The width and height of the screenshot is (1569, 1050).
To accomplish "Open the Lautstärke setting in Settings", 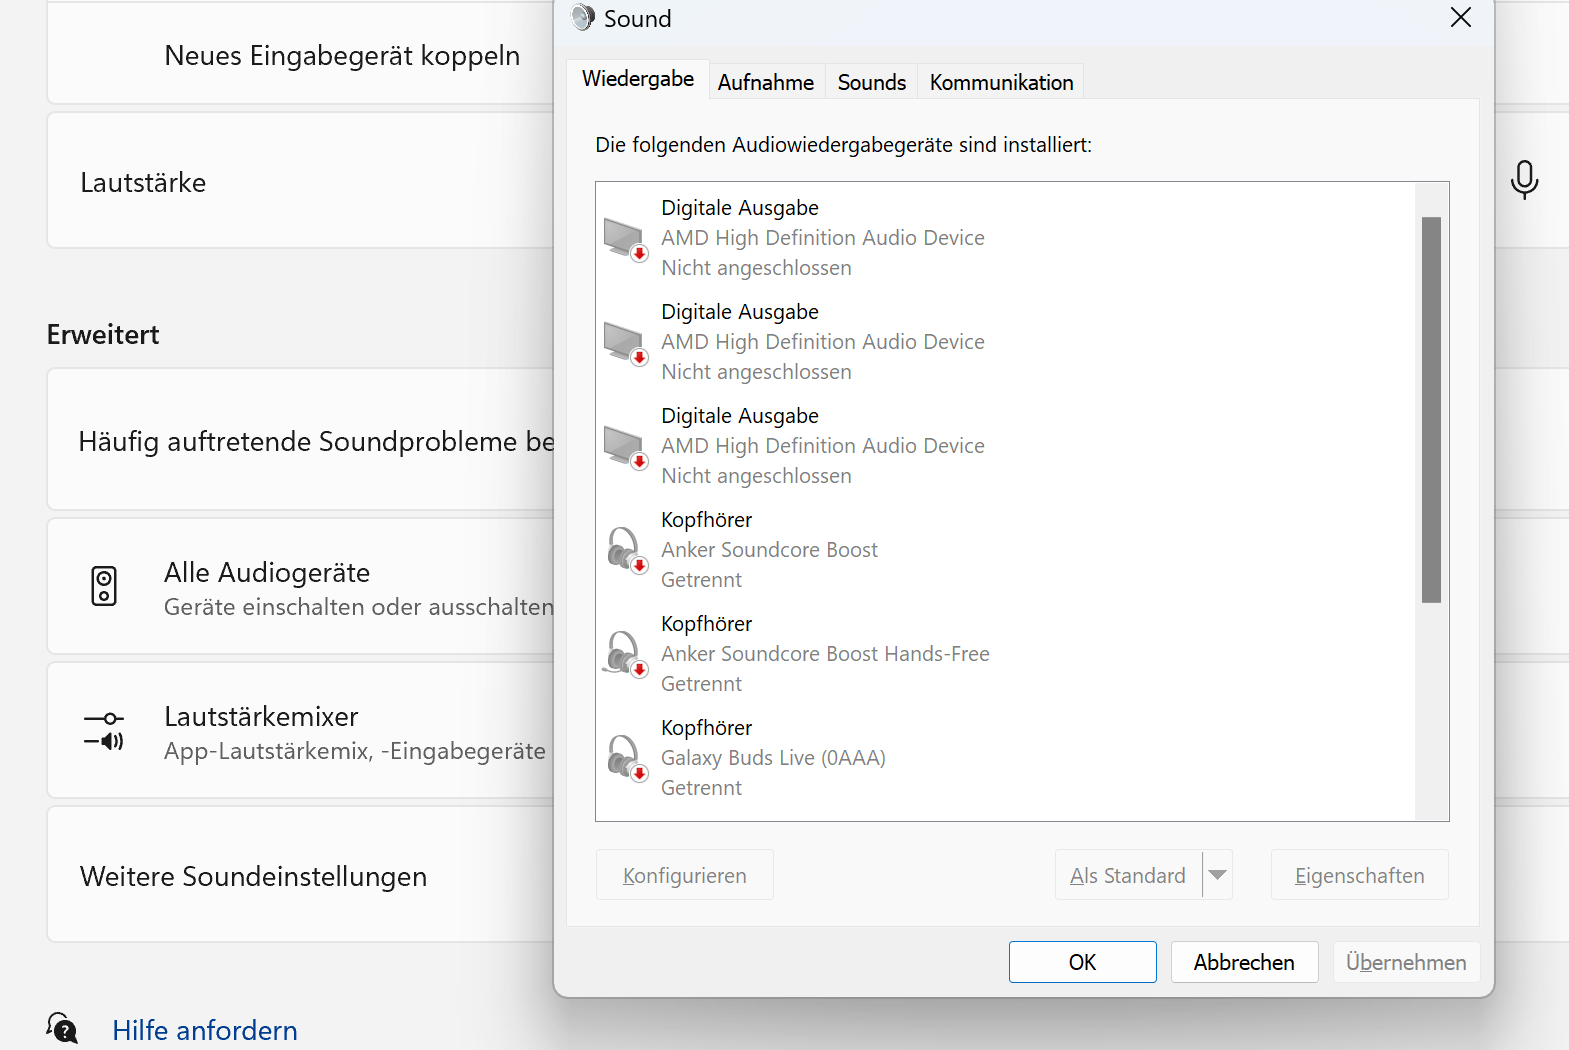I will pos(300,181).
